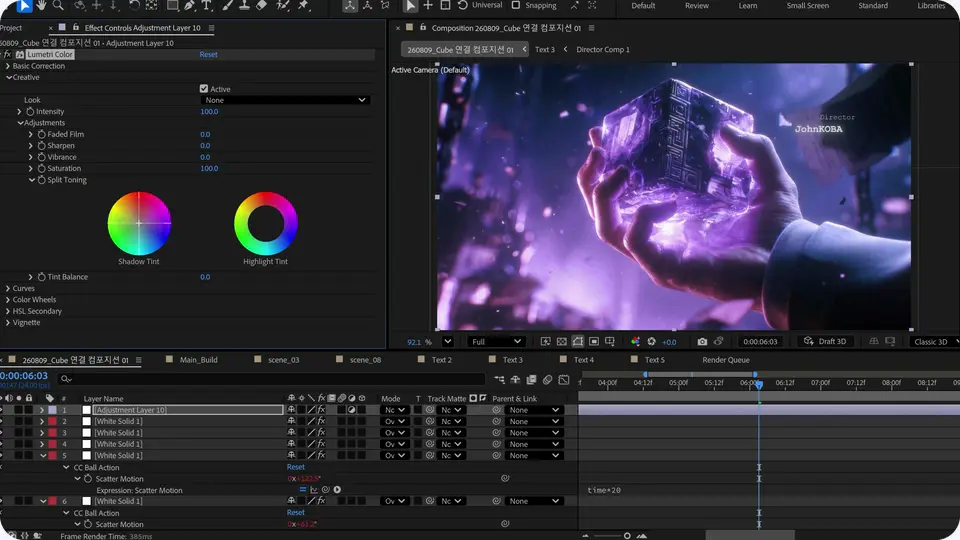Click Reset for Lumetri Color effect
Viewport: 960px width, 540px height.
tap(208, 54)
